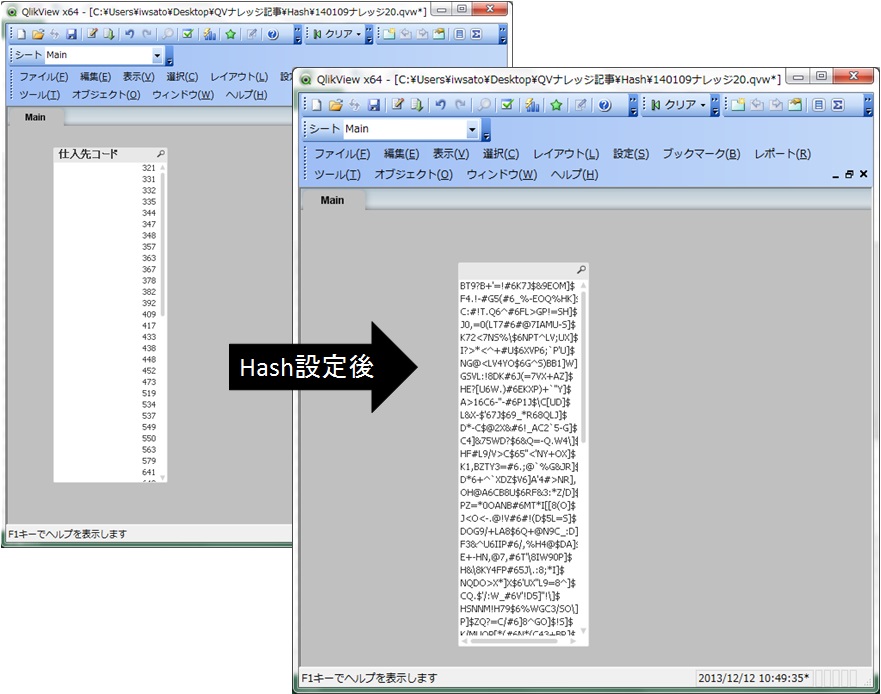Click Quick Chart icon in back window
Screen dimensions: 881x694
[210, 34]
